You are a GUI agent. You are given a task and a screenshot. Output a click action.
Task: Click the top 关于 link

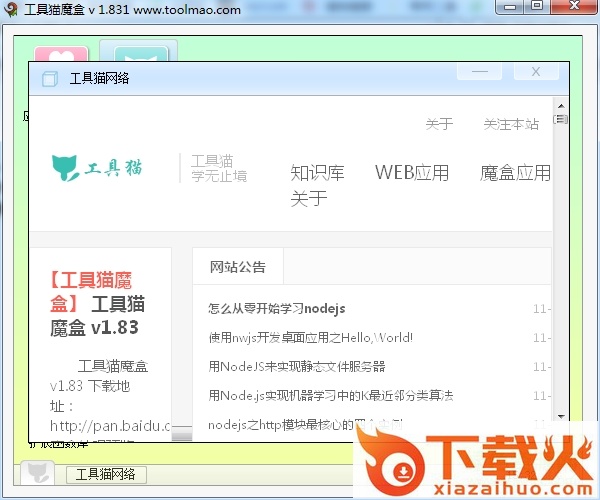439,124
